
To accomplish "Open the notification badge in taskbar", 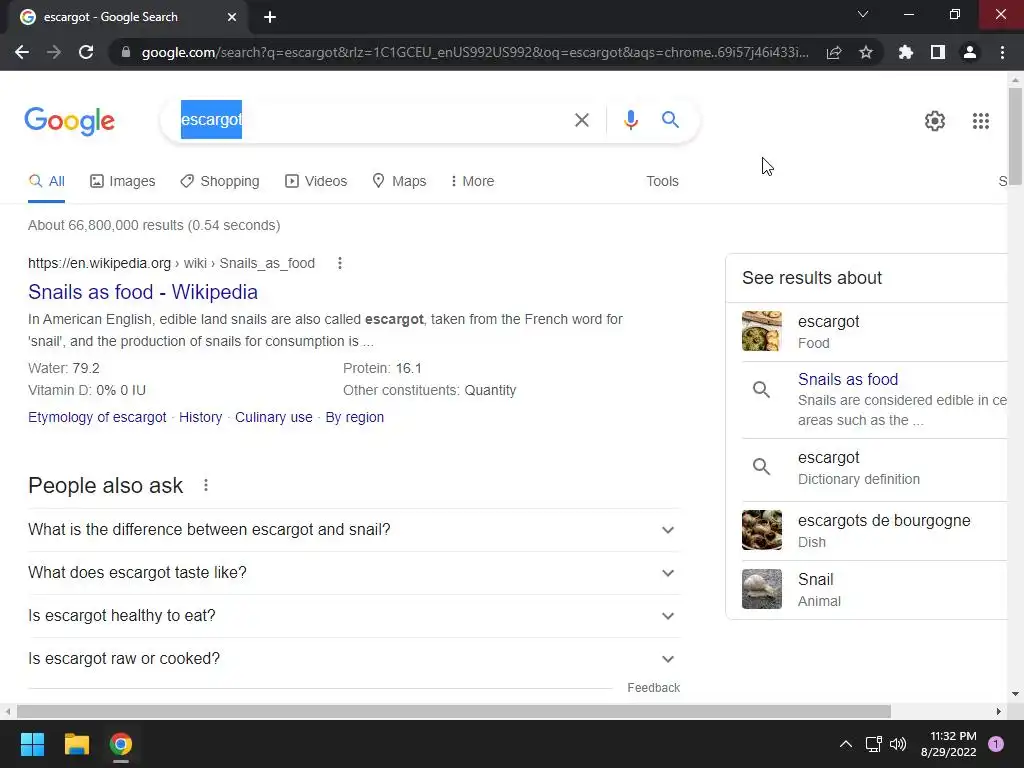I will (x=996, y=744).
